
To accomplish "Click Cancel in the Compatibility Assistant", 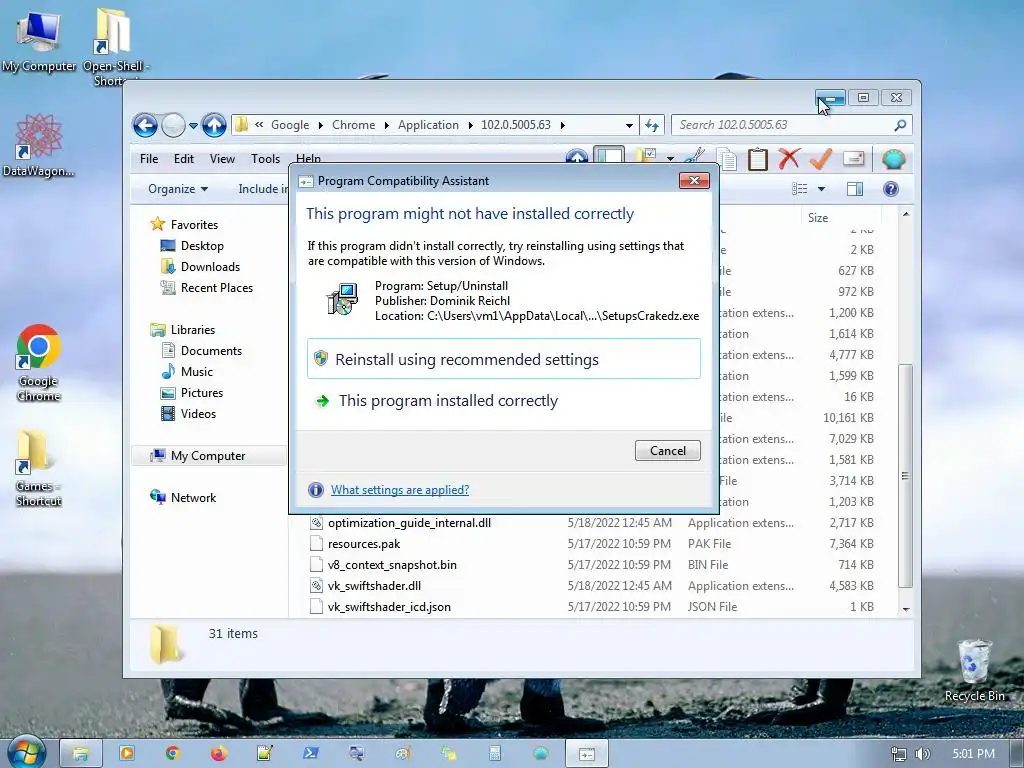I will 667,451.
